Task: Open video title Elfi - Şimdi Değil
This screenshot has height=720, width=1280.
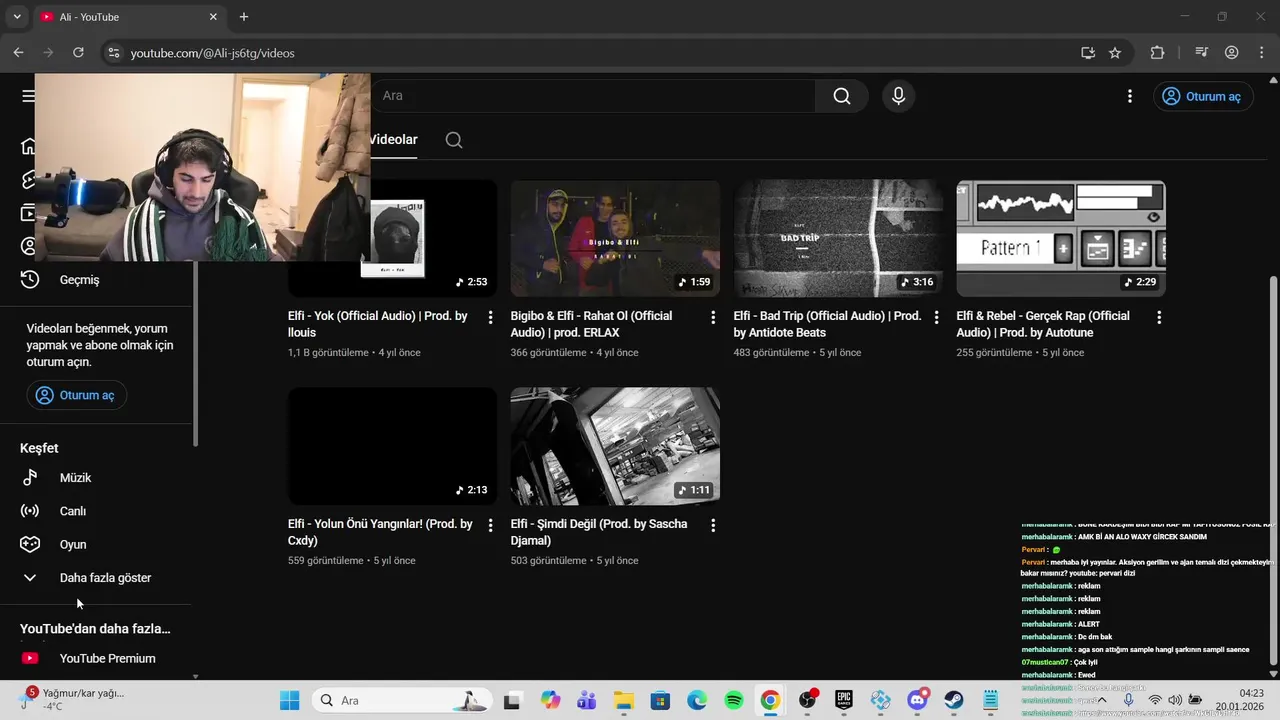Action: (599, 532)
